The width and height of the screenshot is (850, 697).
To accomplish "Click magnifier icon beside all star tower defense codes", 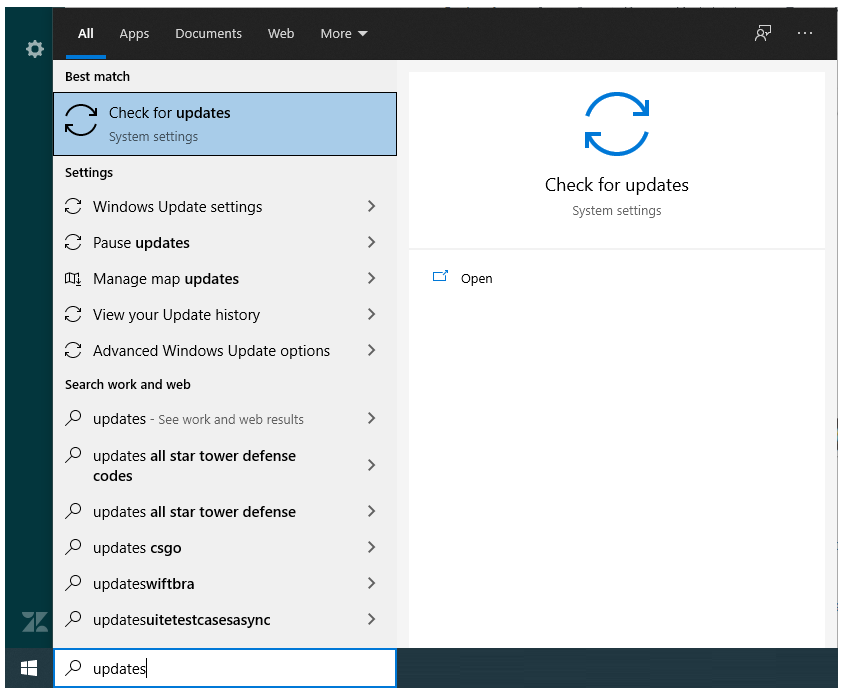I will tap(73, 455).
